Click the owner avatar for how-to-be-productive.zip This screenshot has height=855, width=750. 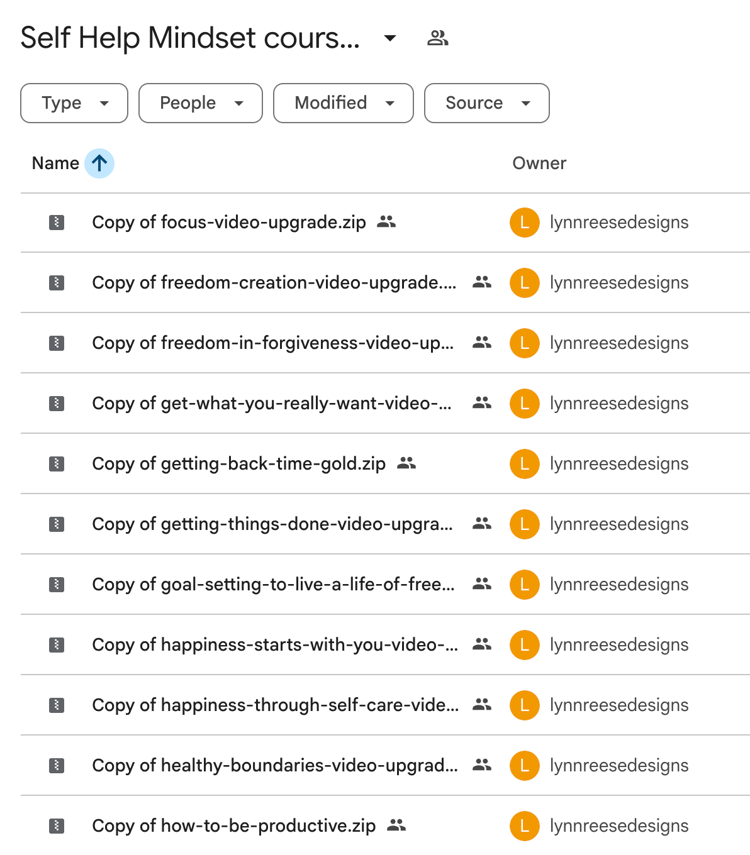tap(524, 826)
